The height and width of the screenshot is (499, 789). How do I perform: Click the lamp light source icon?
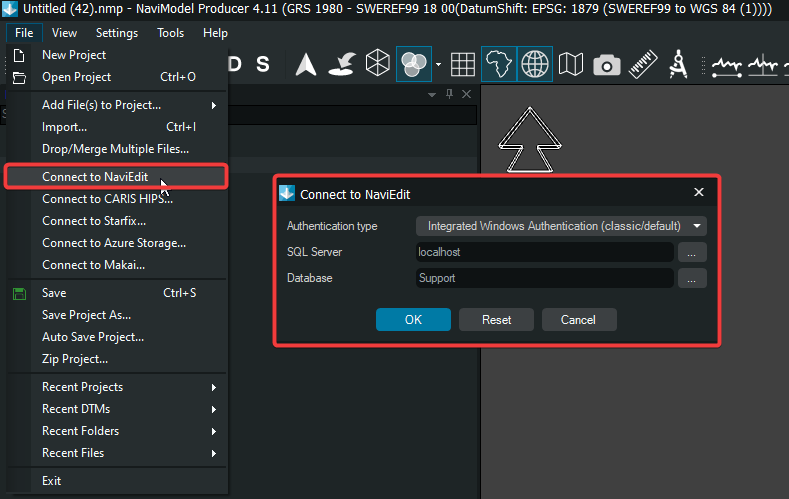342,64
